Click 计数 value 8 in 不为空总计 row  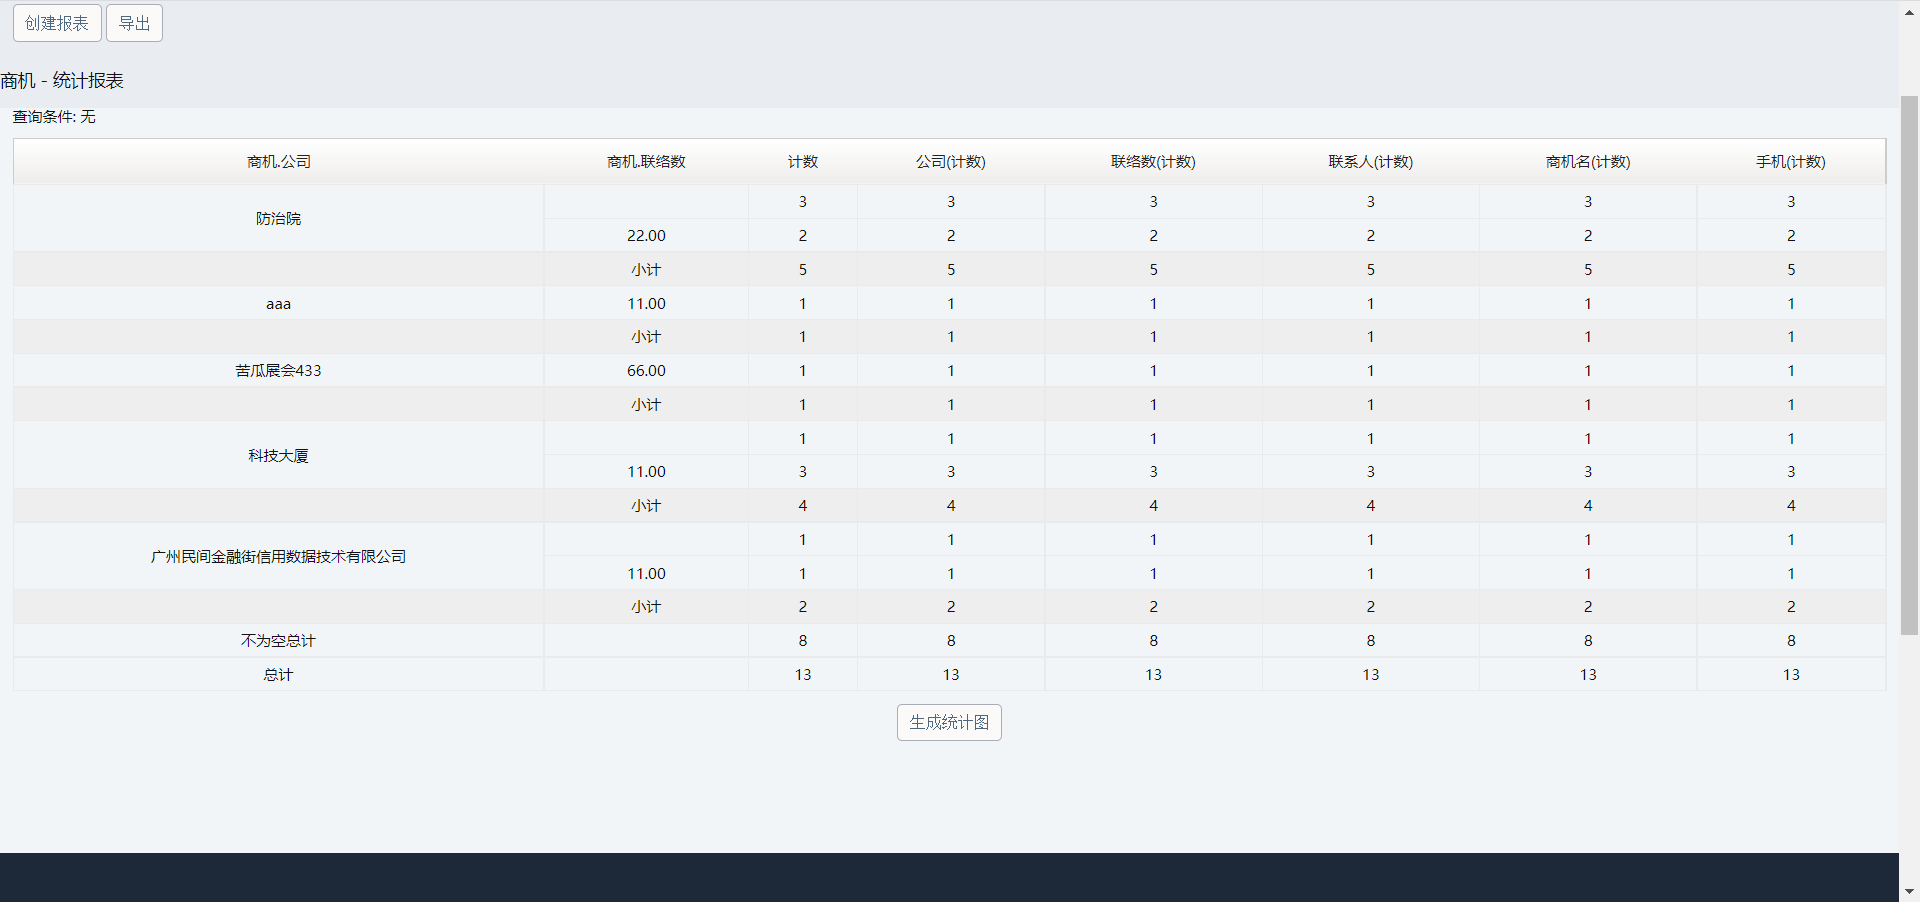(803, 640)
